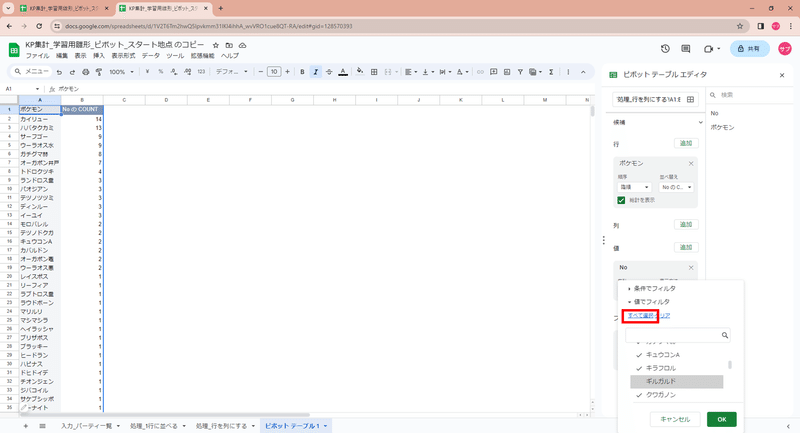Add a column field with 追加
The image size is (800, 433).
tap(686, 224)
